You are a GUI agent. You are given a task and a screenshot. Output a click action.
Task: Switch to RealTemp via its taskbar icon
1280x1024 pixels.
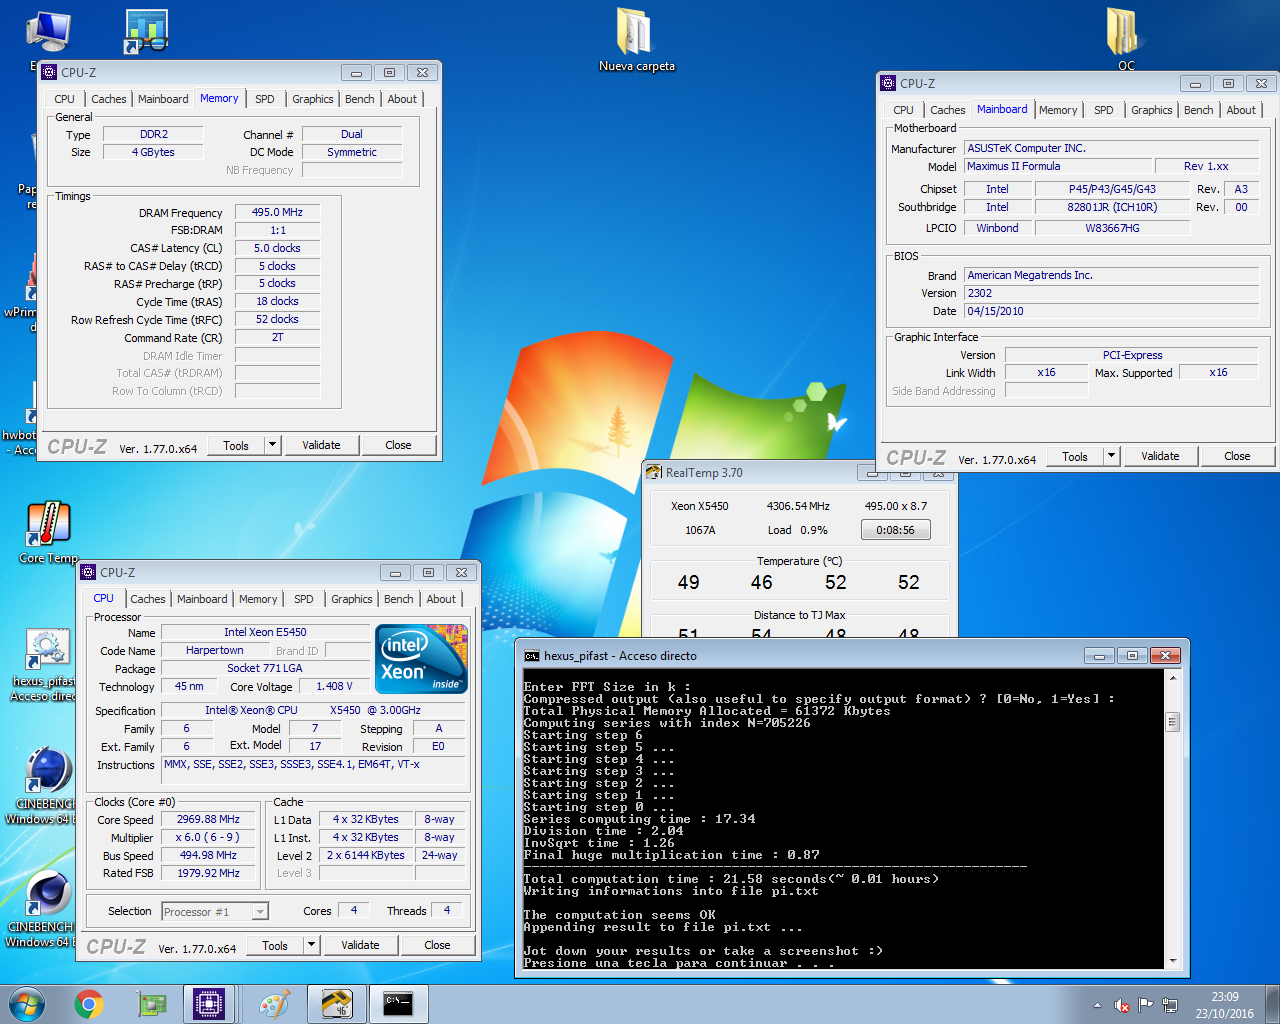(x=336, y=1004)
